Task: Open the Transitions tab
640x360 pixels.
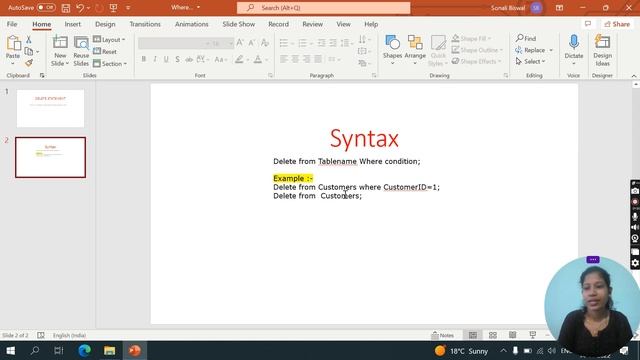Action: tap(145, 24)
